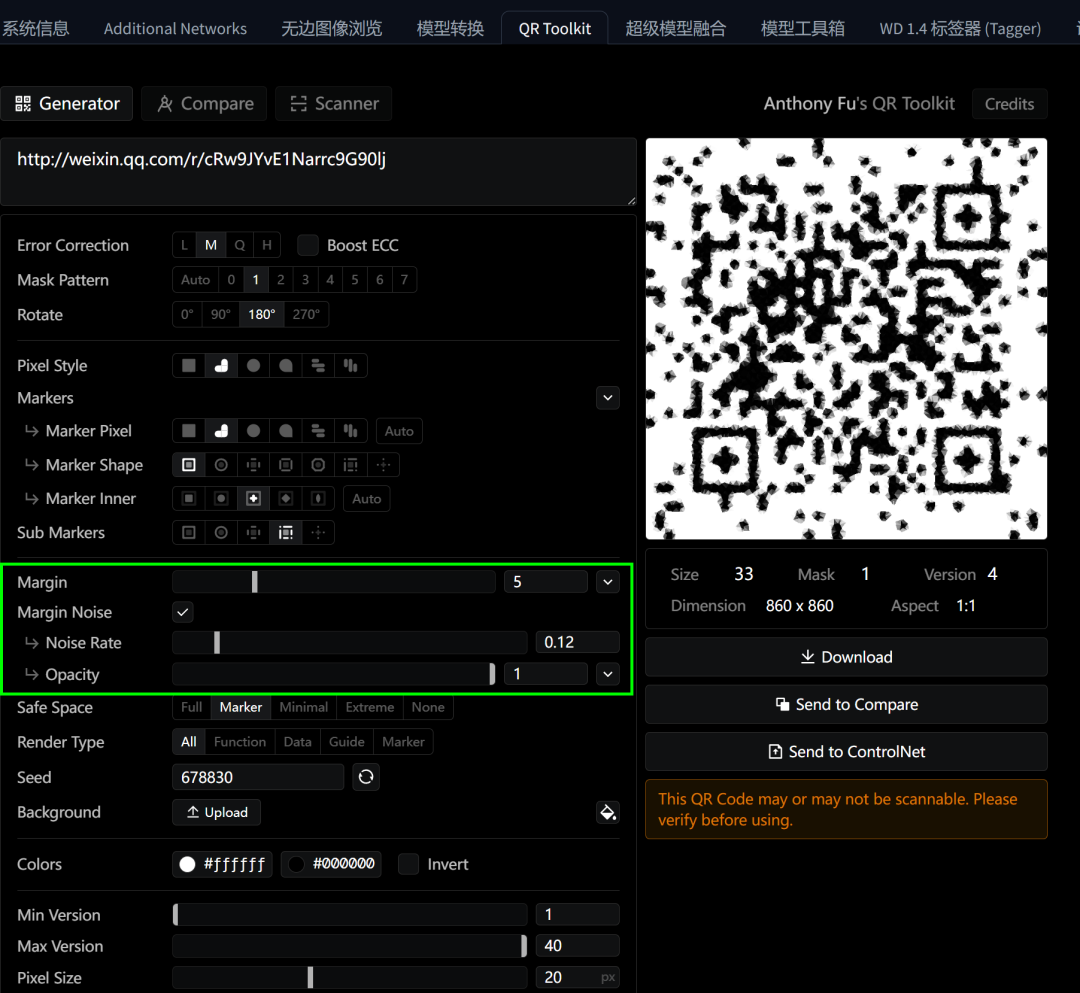This screenshot has height=993, width=1080.
Task: Select last Marker Shape icon with dashed cross
Action: [x=384, y=465]
